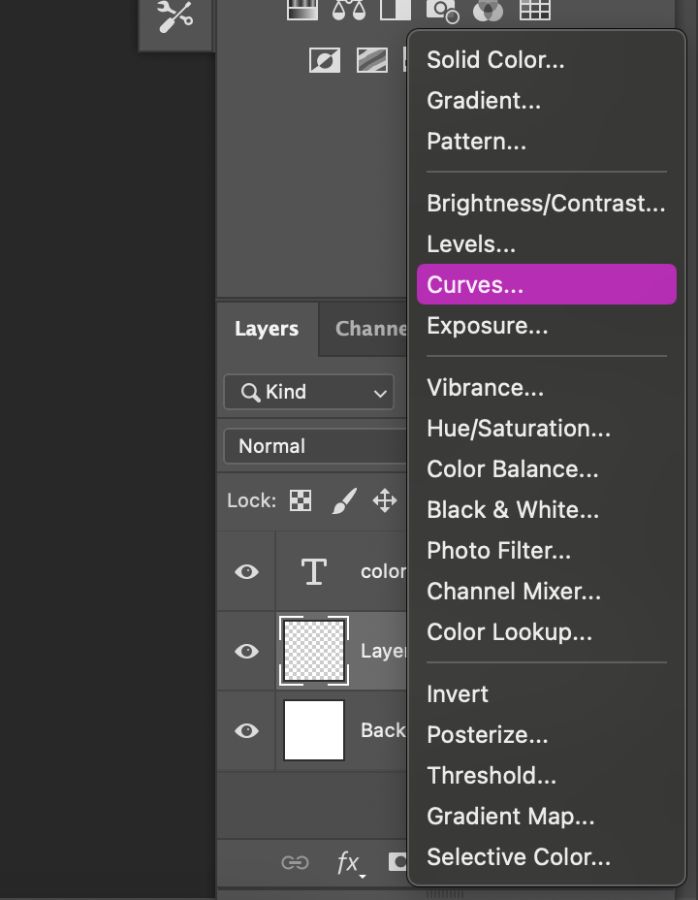The image size is (698, 900).
Task: Open the crossed wrench and screwdriver panel icon
Action: pyautogui.click(x=175, y=16)
